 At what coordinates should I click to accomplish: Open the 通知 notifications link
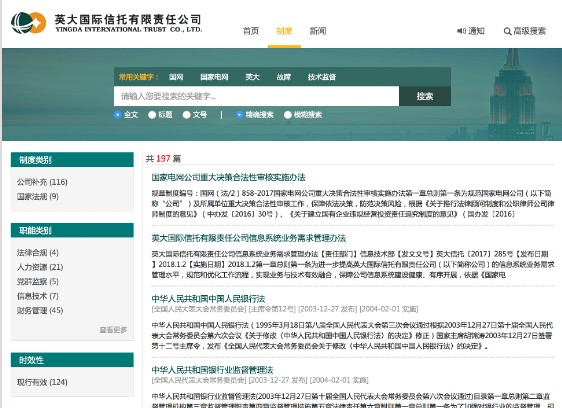coord(476,31)
